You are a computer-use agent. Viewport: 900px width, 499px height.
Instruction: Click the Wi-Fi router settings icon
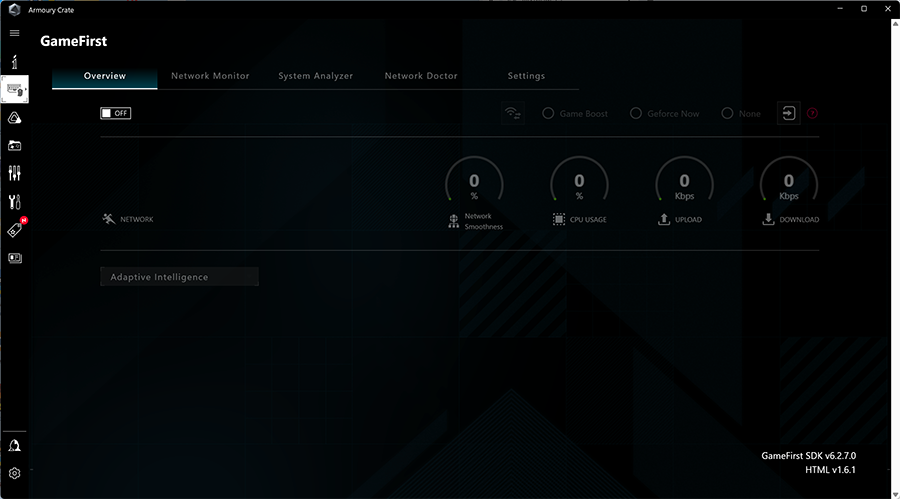[513, 113]
